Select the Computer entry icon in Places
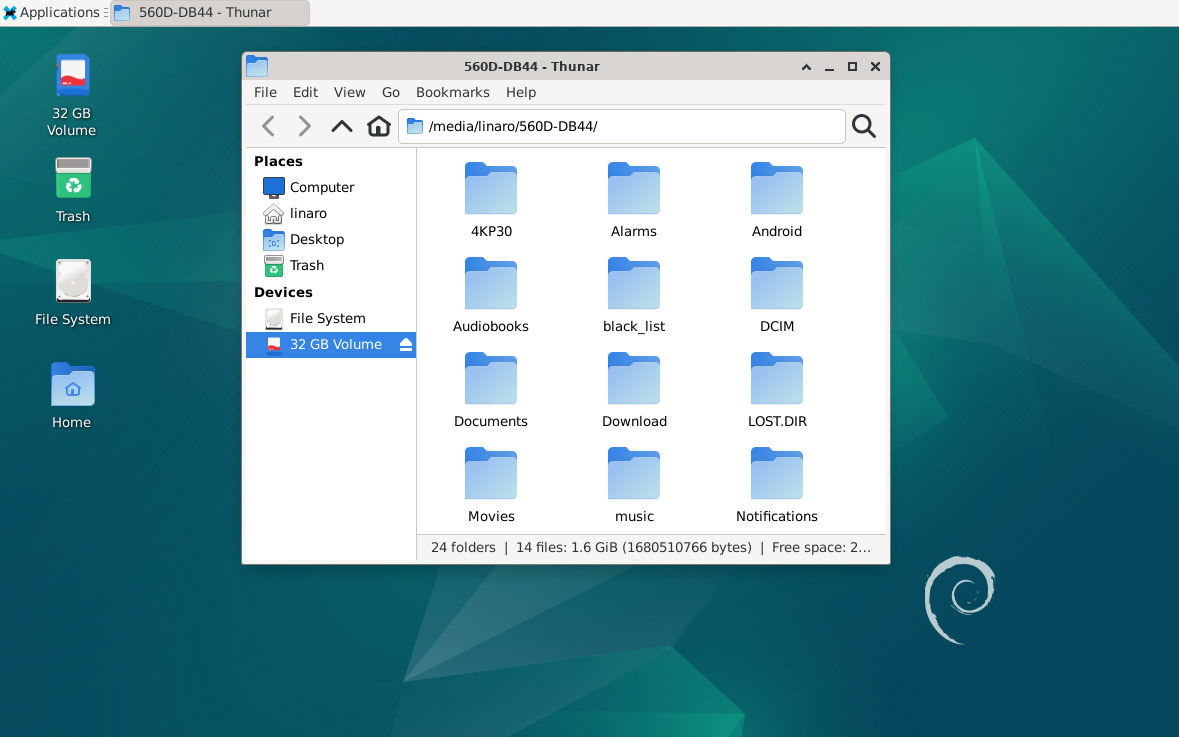 pos(273,187)
